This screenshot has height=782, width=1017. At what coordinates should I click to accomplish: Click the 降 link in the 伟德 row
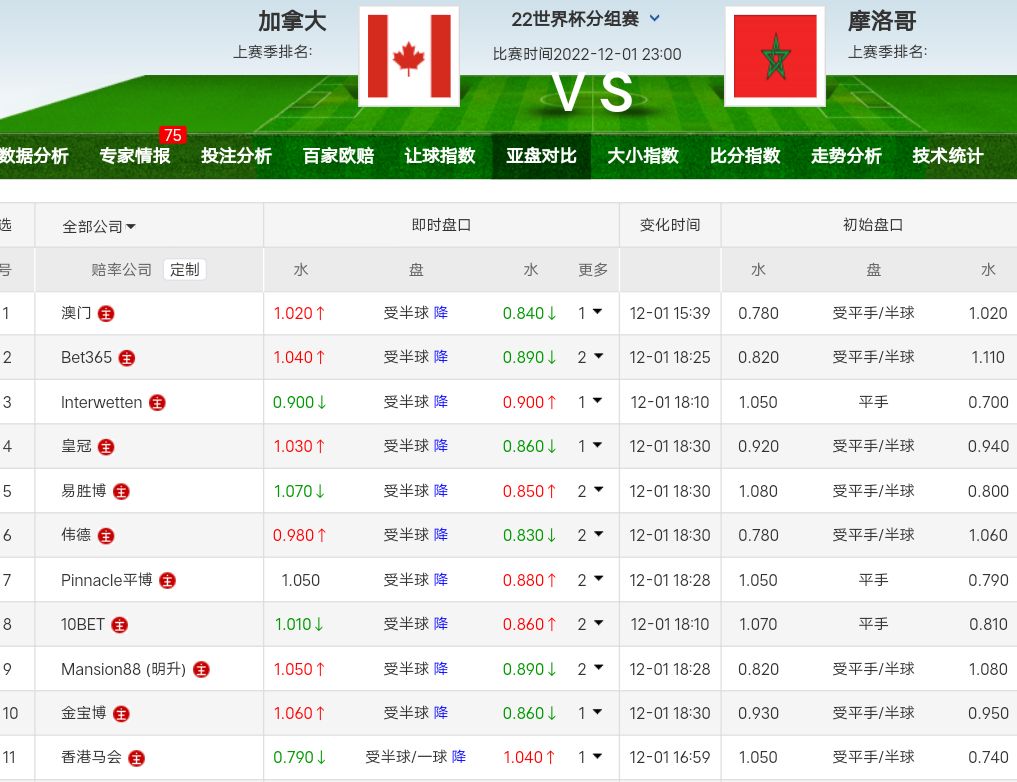click(x=441, y=535)
